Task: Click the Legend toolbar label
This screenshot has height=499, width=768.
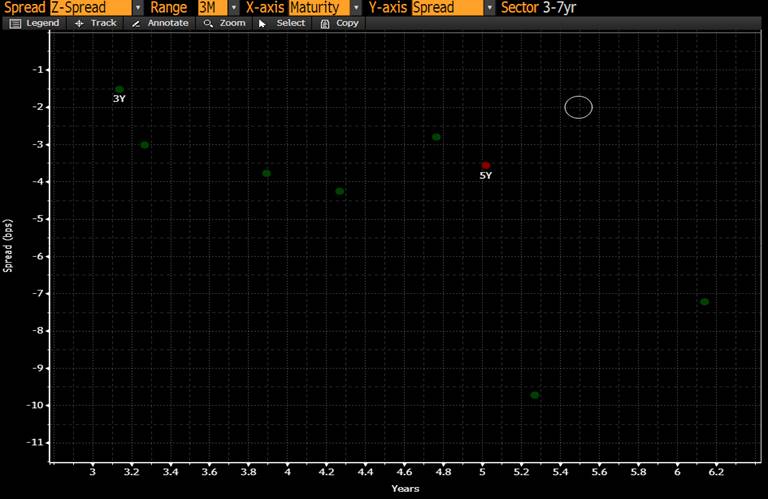Action: tap(43, 23)
